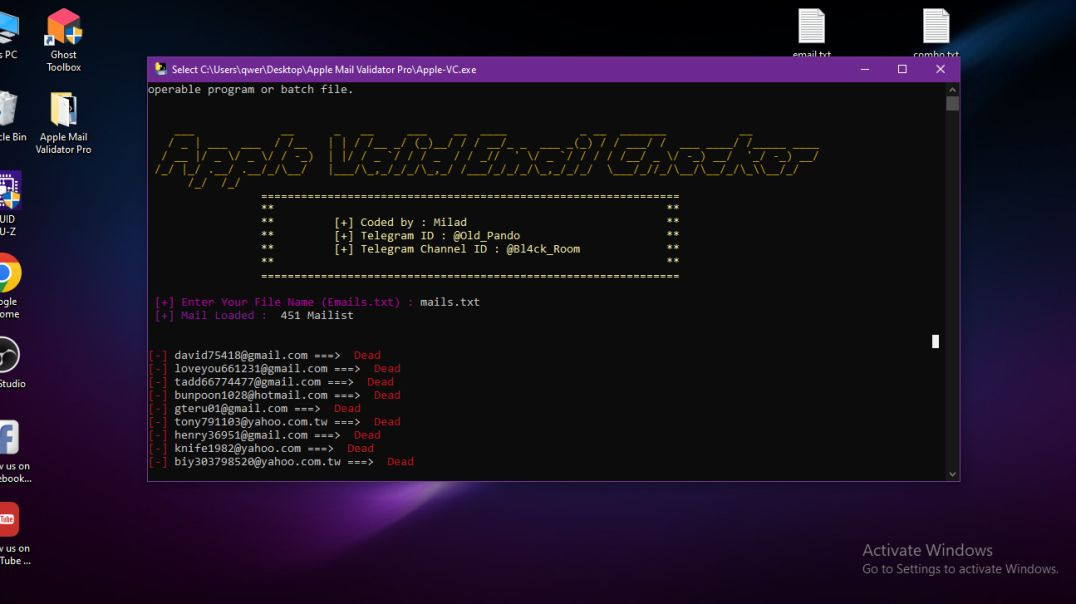Click the bunpoon1028@hotmail.com result line
Image resolution: width=1076 pixels, height=604 pixels.
[274, 395]
